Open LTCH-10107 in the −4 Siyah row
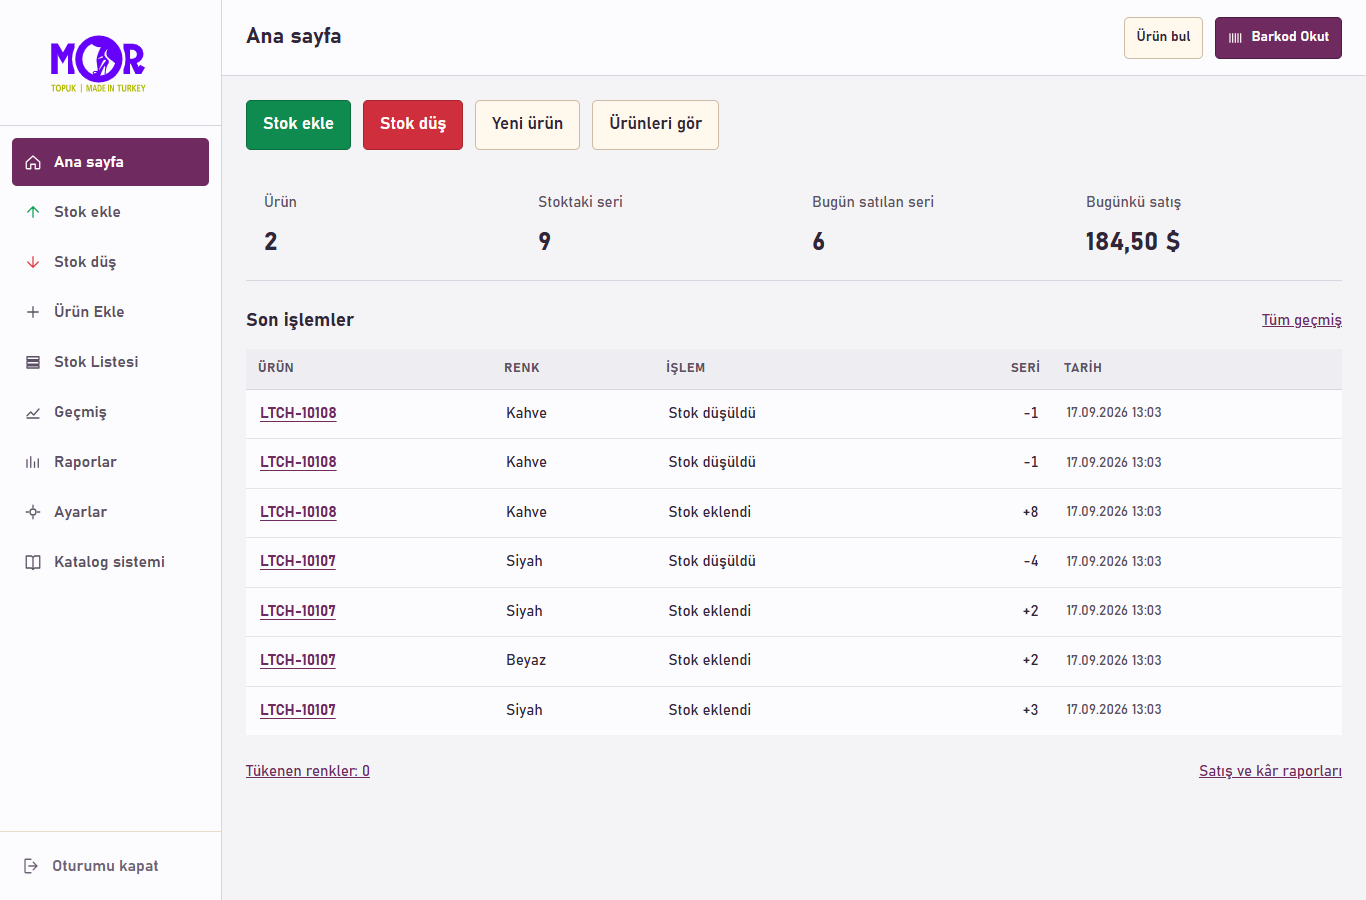 pos(298,561)
